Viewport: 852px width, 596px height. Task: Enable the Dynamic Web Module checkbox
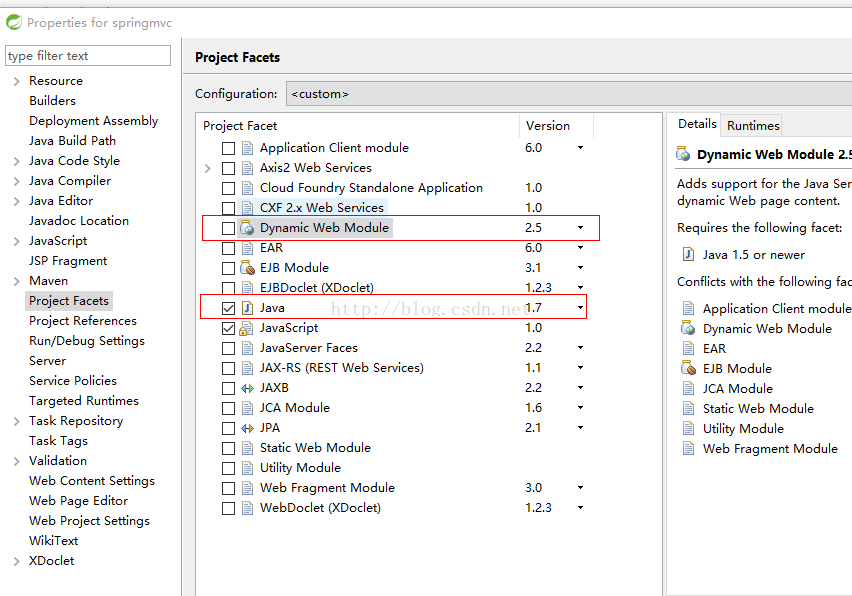point(229,228)
